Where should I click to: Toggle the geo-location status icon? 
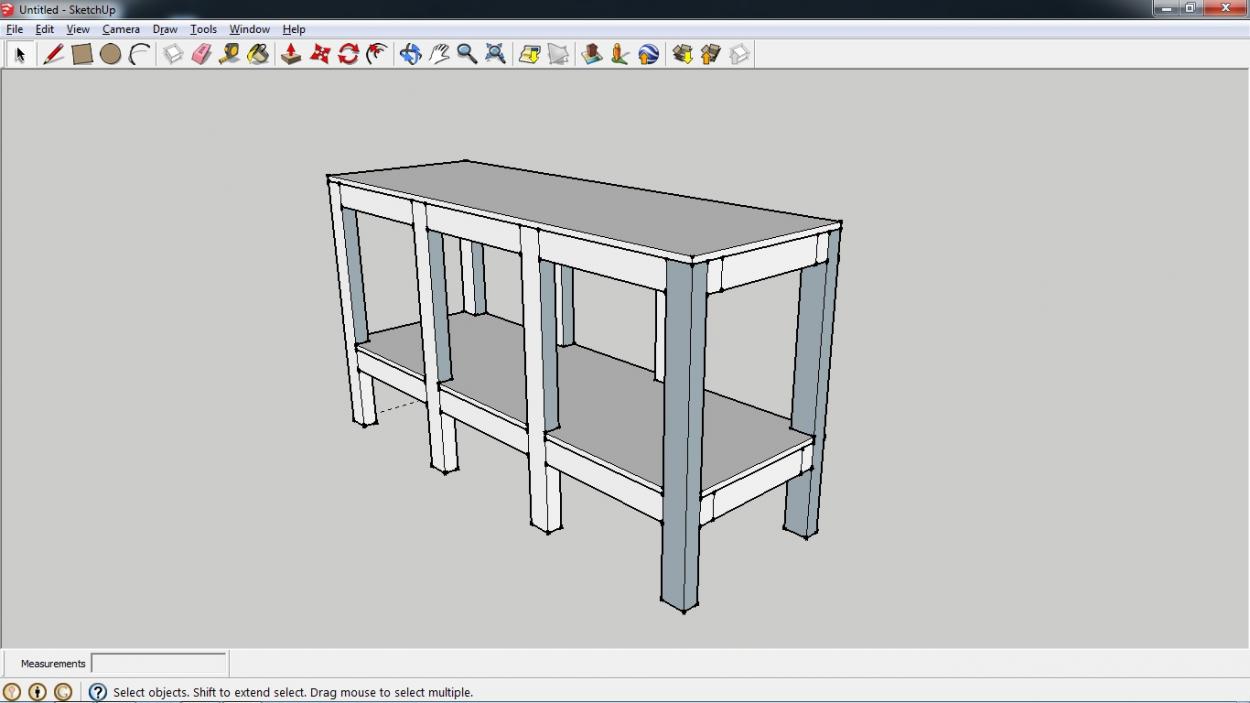click(12, 692)
